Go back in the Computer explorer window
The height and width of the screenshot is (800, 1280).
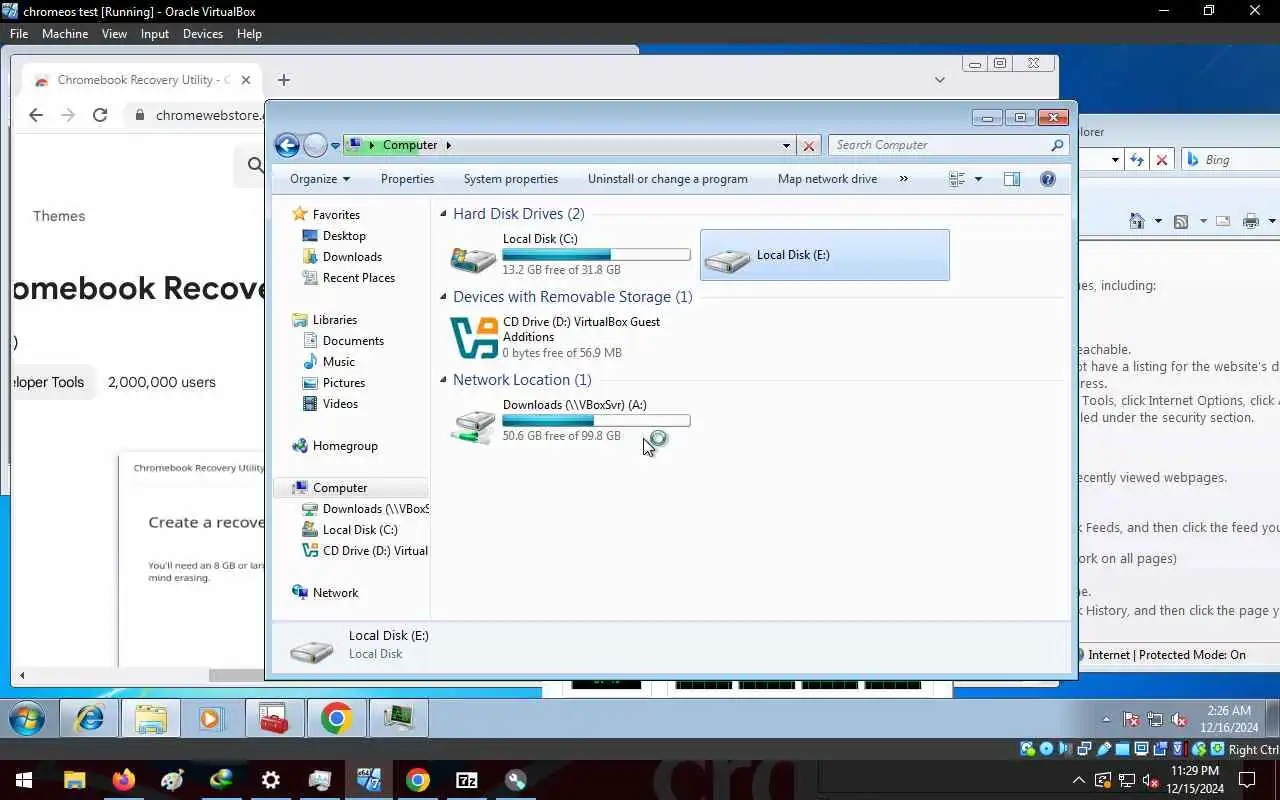point(287,145)
